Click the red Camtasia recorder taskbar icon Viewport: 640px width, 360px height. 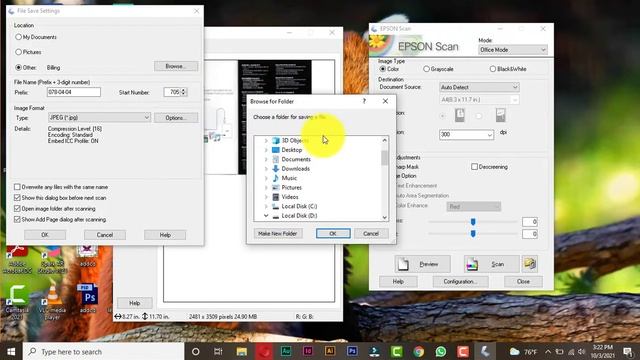click(462, 351)
